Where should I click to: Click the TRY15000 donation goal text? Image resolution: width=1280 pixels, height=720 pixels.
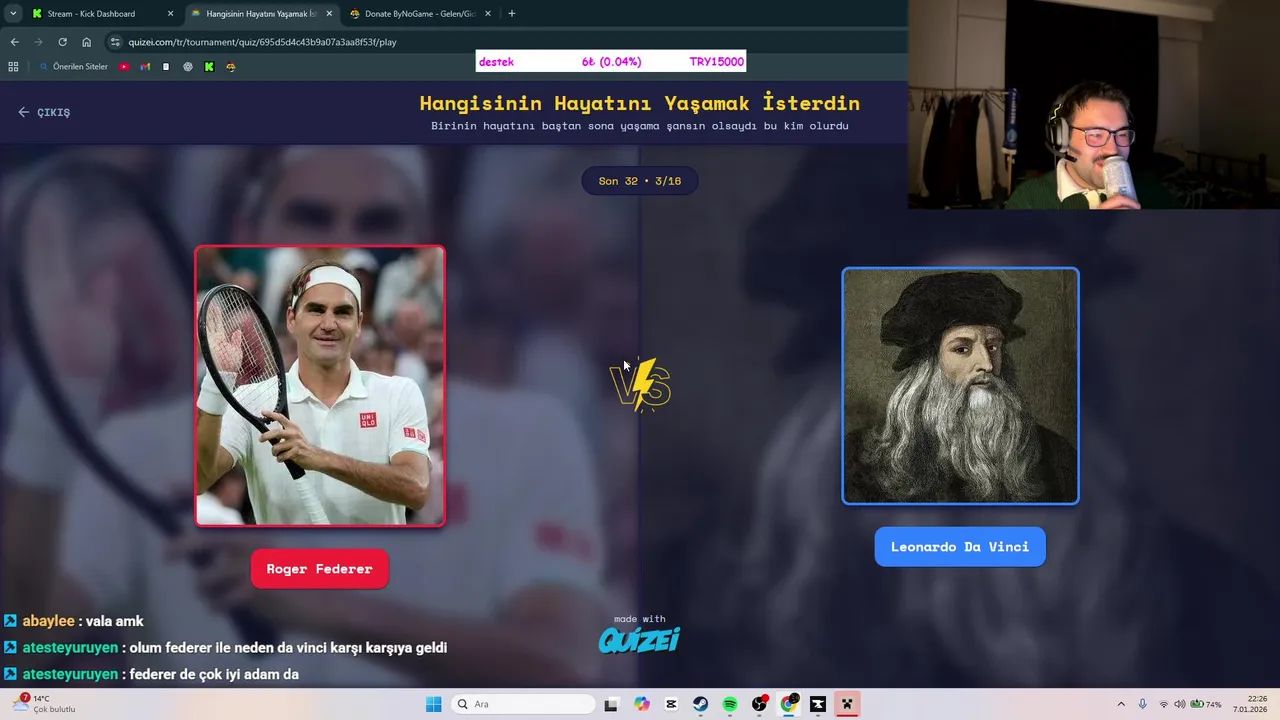click(716, 62)
